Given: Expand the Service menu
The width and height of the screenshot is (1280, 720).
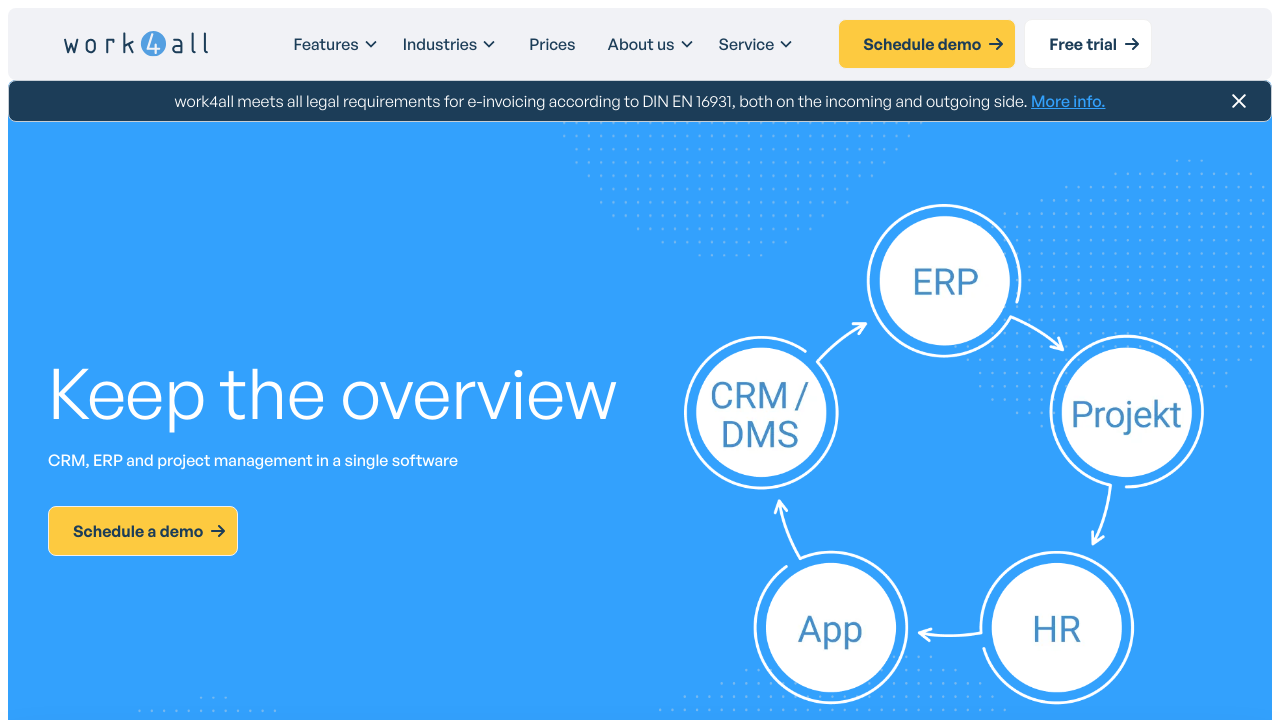Looking at the screenshot, I should (755, 44).
